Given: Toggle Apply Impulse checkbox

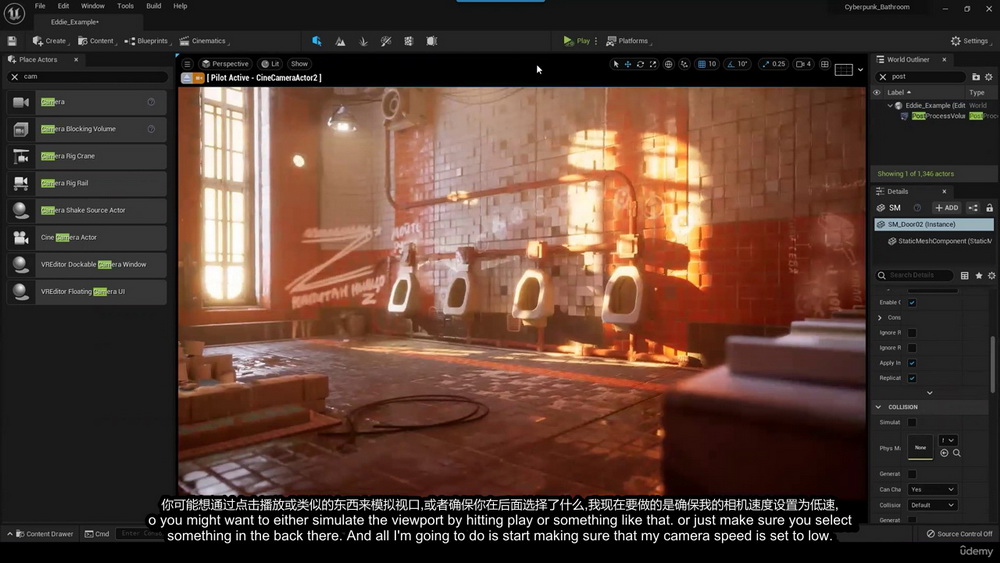Looking at the screenshot, I should [x=912, y=363].
